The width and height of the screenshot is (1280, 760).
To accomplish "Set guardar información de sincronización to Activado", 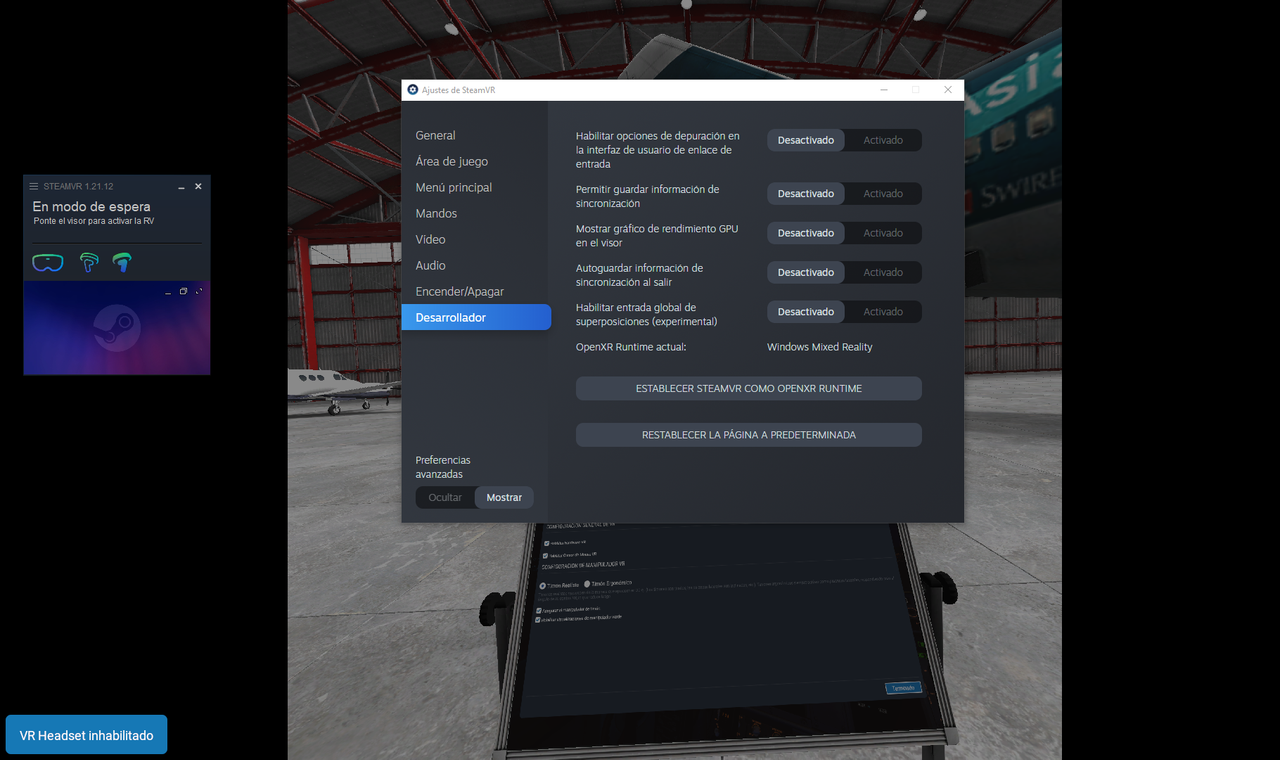I will (x=883, y=194).
